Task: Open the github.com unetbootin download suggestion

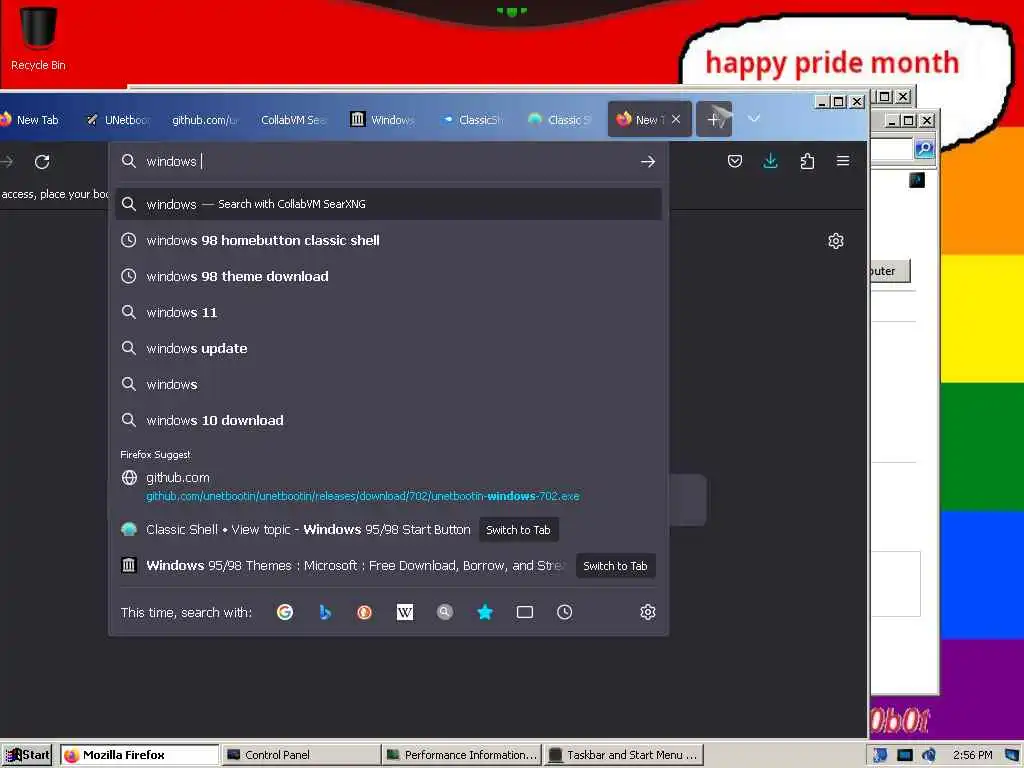Action: point(389,487)
